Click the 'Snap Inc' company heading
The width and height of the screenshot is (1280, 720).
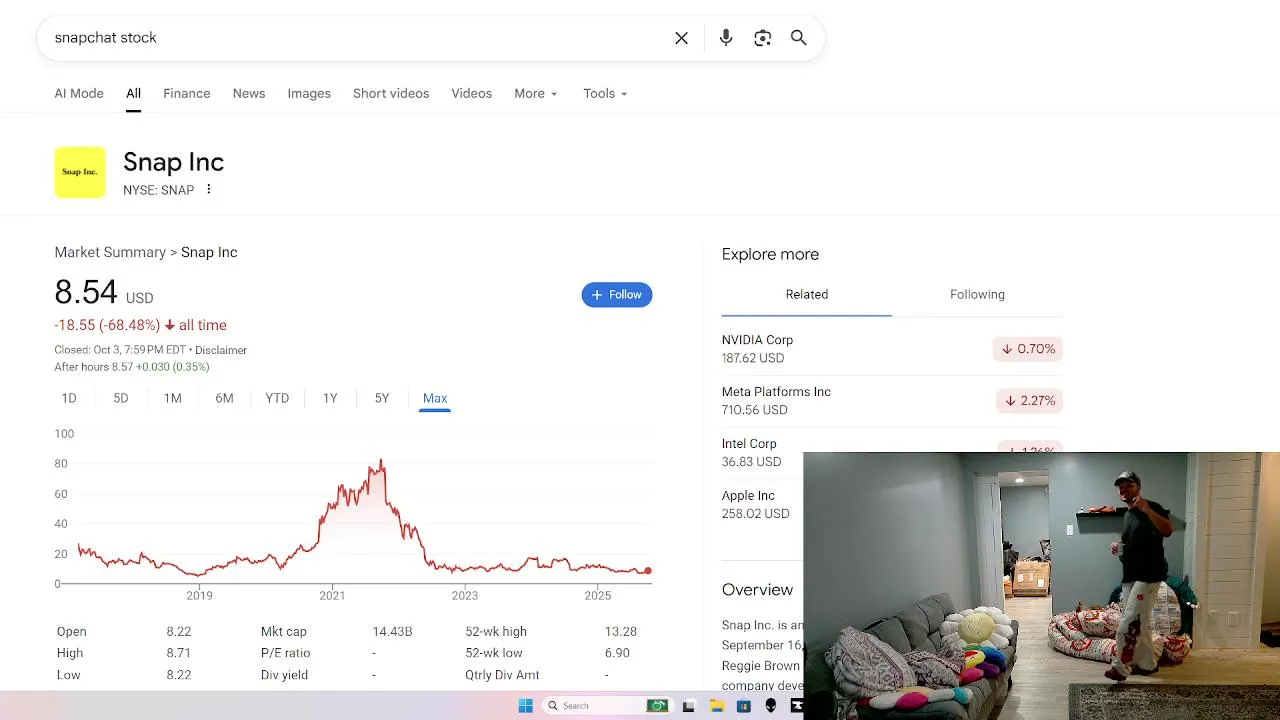coord(173,162)
